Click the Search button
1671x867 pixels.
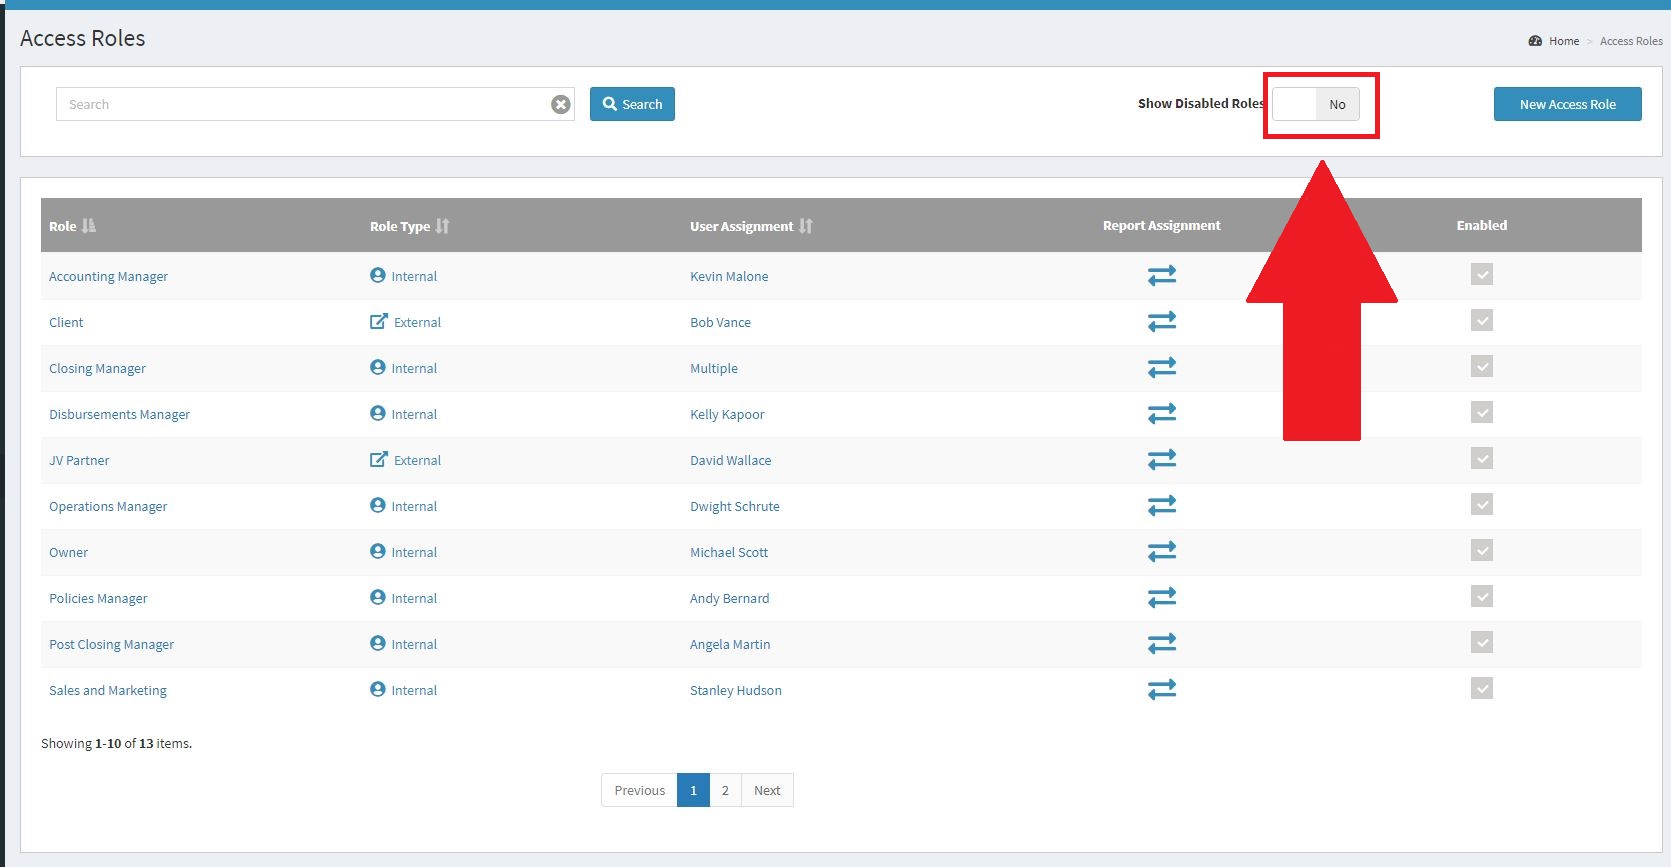click(632, 104)
